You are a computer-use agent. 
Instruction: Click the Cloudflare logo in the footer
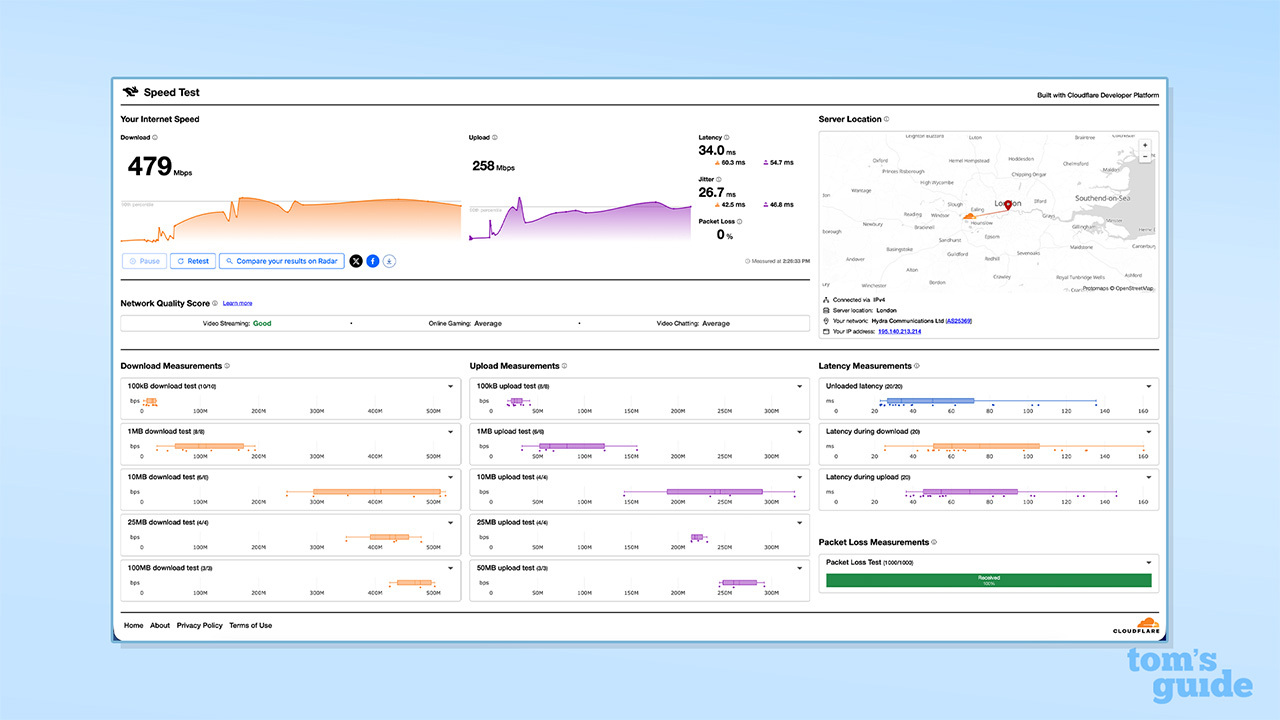coord(1138,625)
